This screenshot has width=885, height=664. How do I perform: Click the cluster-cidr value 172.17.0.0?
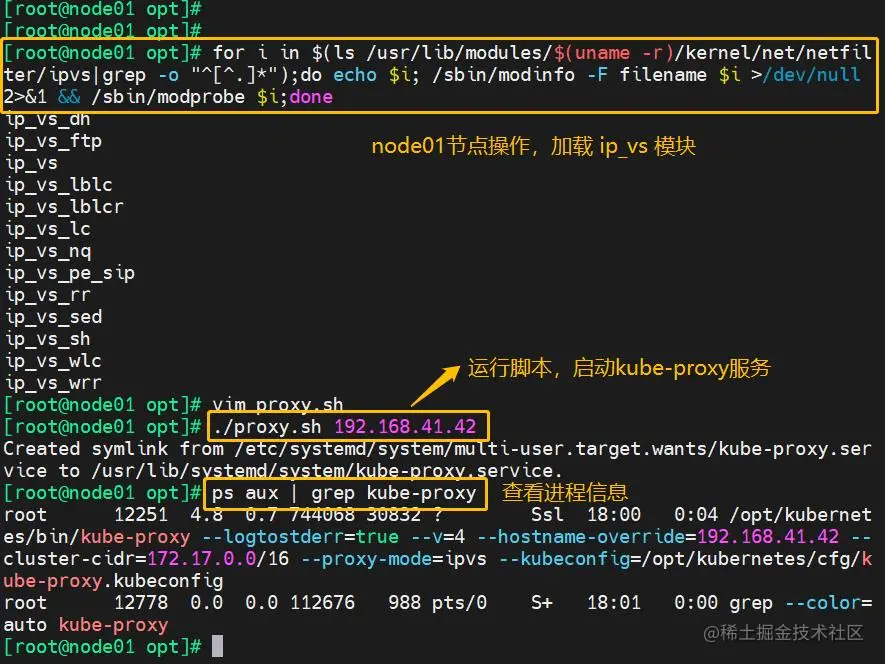point(201,559)
